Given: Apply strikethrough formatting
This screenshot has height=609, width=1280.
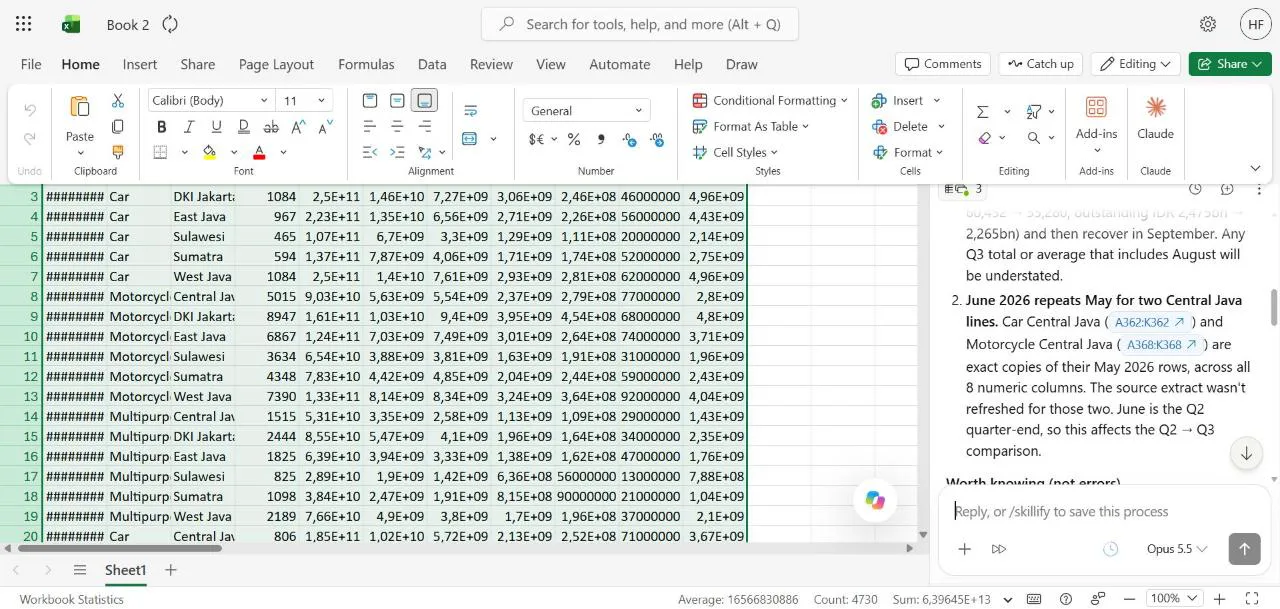Looking at the screenshot, I should click(271, 127).
